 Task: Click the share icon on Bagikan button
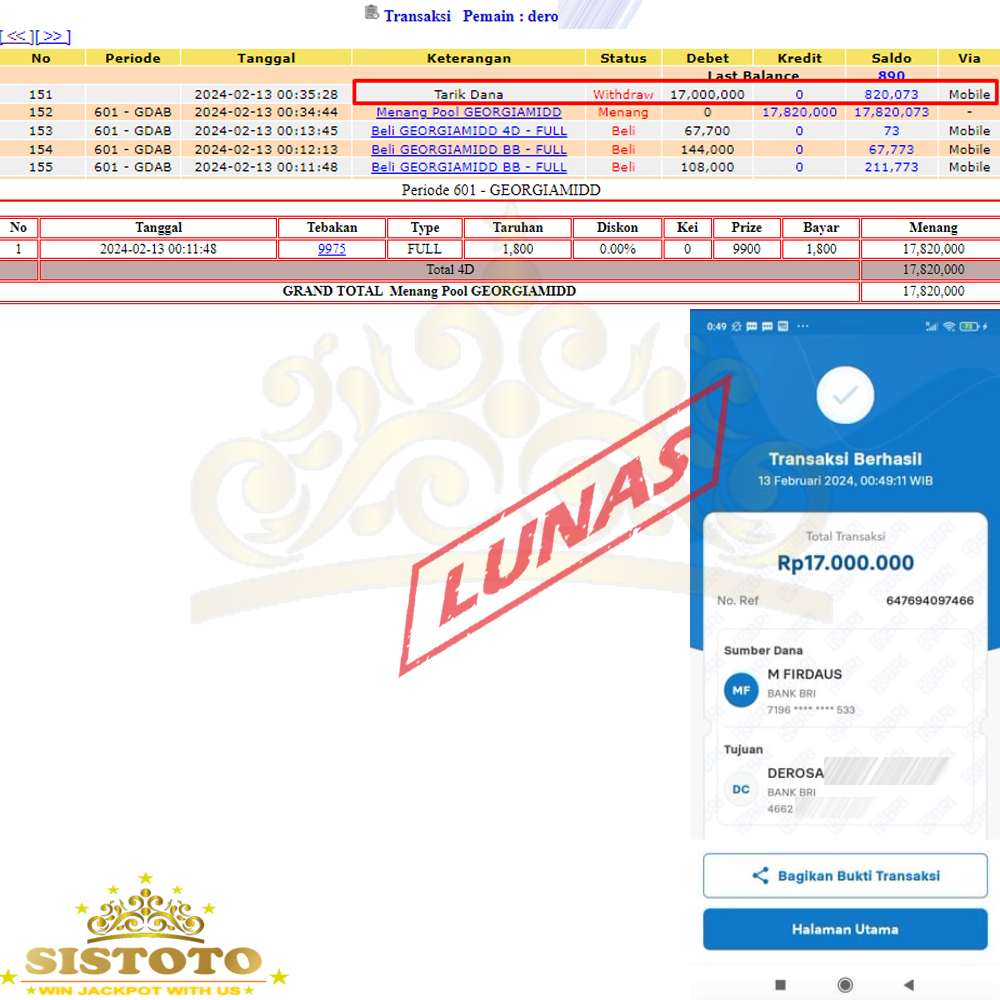pyautogui.click(x=760, y=876)
